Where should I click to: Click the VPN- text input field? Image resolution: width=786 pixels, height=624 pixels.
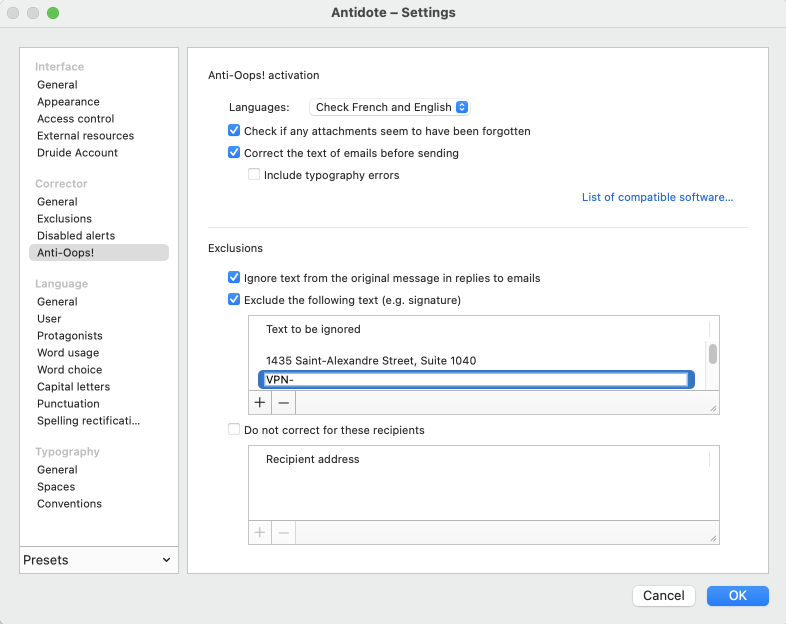[x=474, y=380]
